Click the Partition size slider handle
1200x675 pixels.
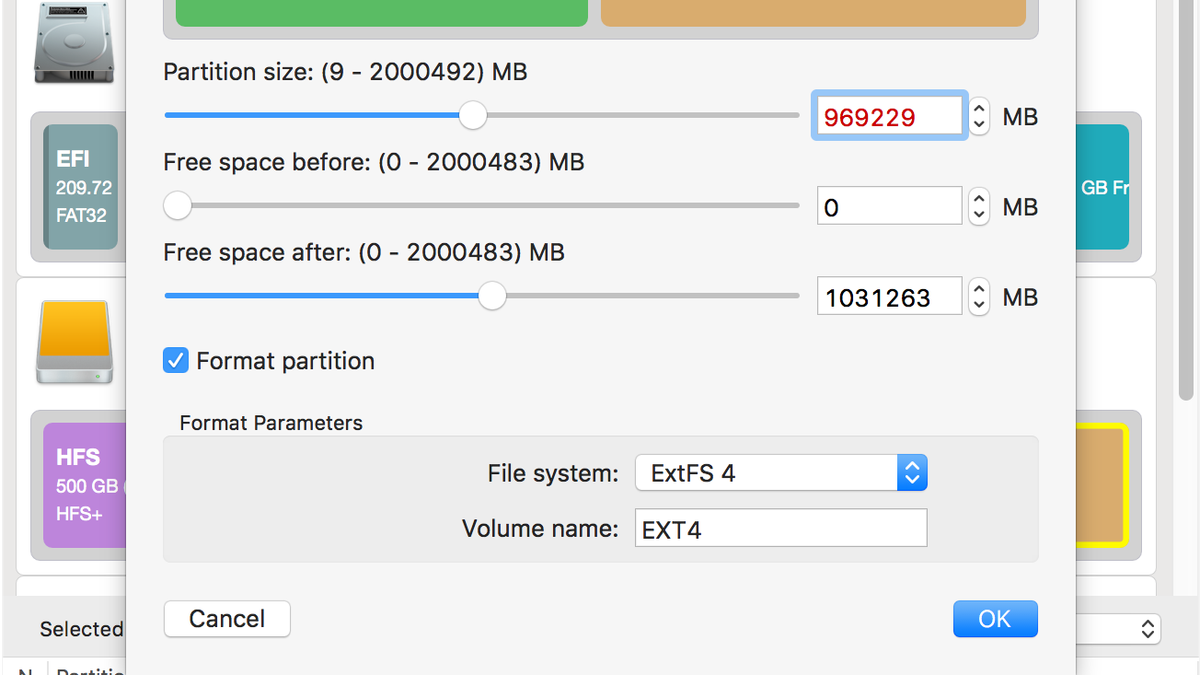(473, 115)
